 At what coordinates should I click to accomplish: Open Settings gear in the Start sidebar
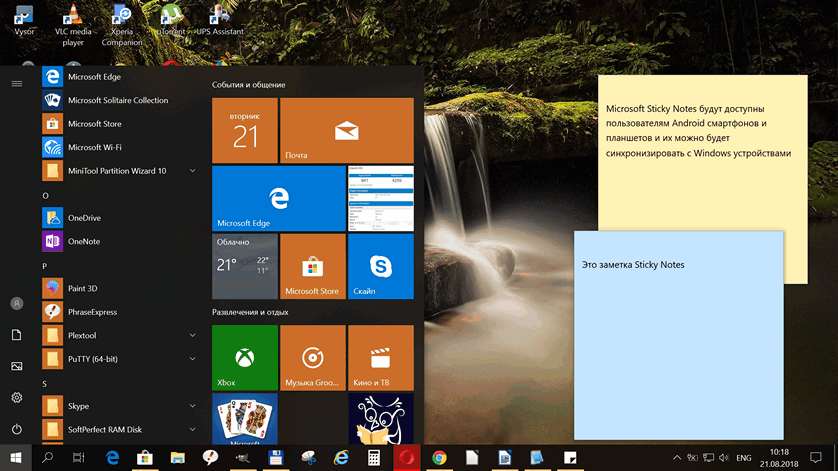pyautogui.click(x=17, y=398)
